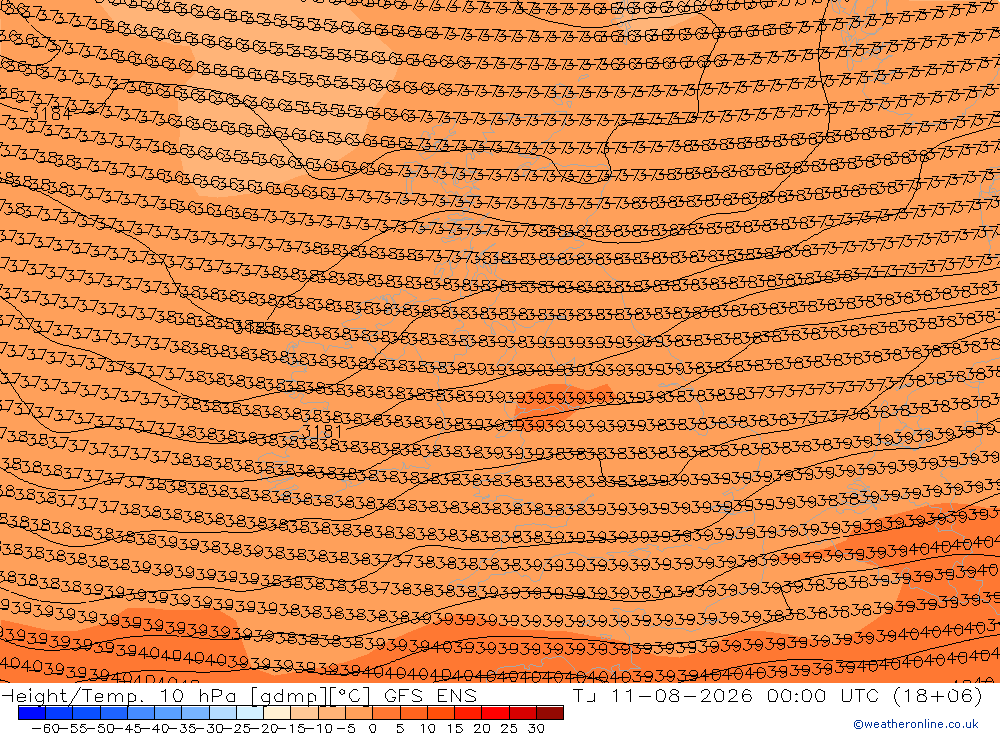1000x733 pixels.
Task: Pick the red swatch between 20 and 25
Action: (495, 713)
